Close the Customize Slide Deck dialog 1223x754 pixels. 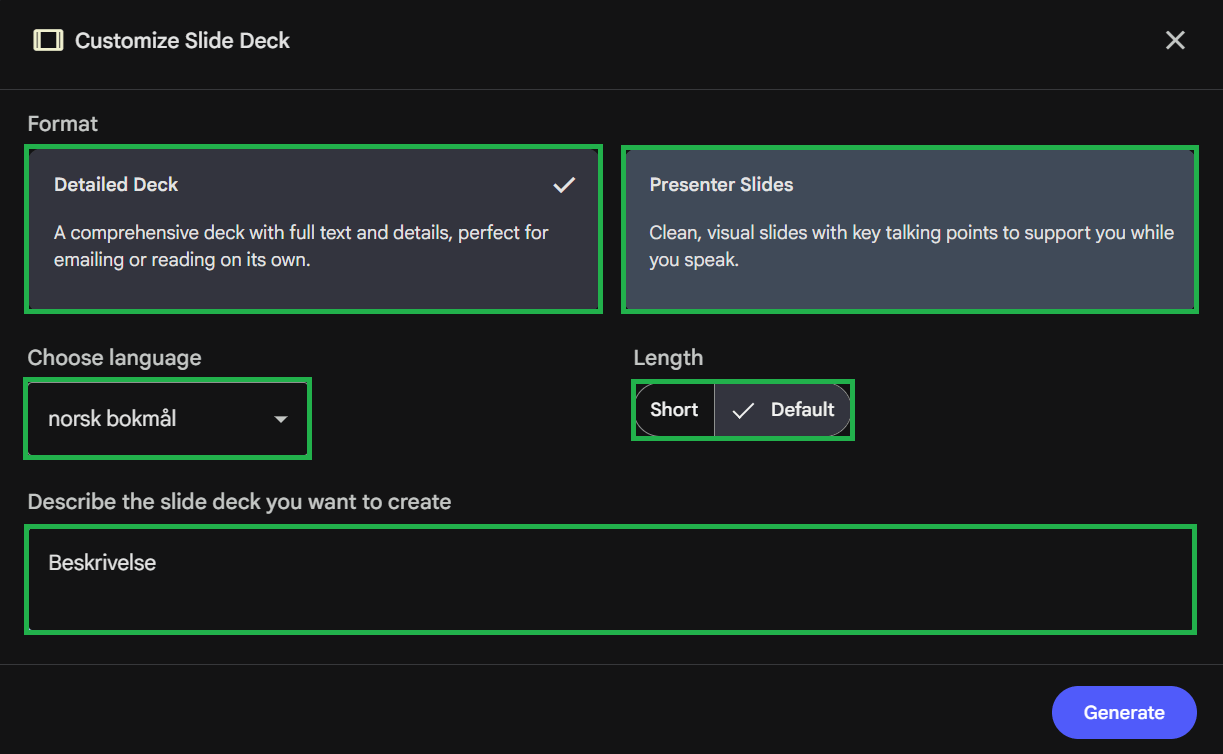pyautogui.click(x=1175, y=40)
